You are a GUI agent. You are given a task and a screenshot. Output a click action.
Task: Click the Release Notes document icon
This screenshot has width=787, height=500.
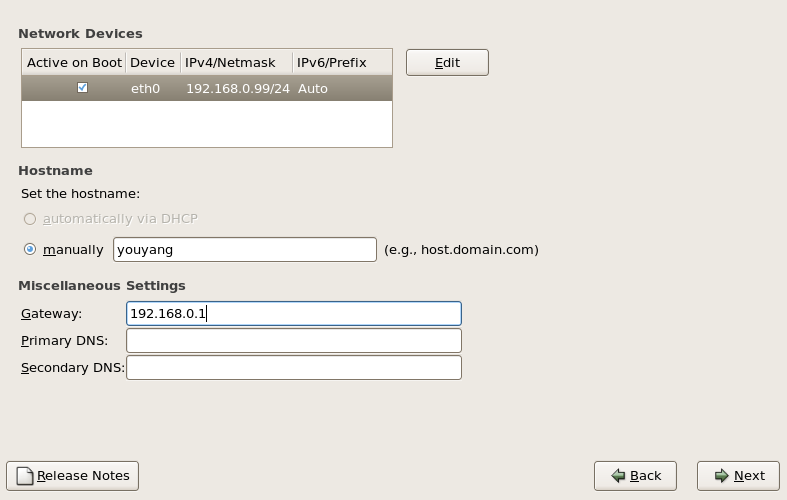coord(25,476)
